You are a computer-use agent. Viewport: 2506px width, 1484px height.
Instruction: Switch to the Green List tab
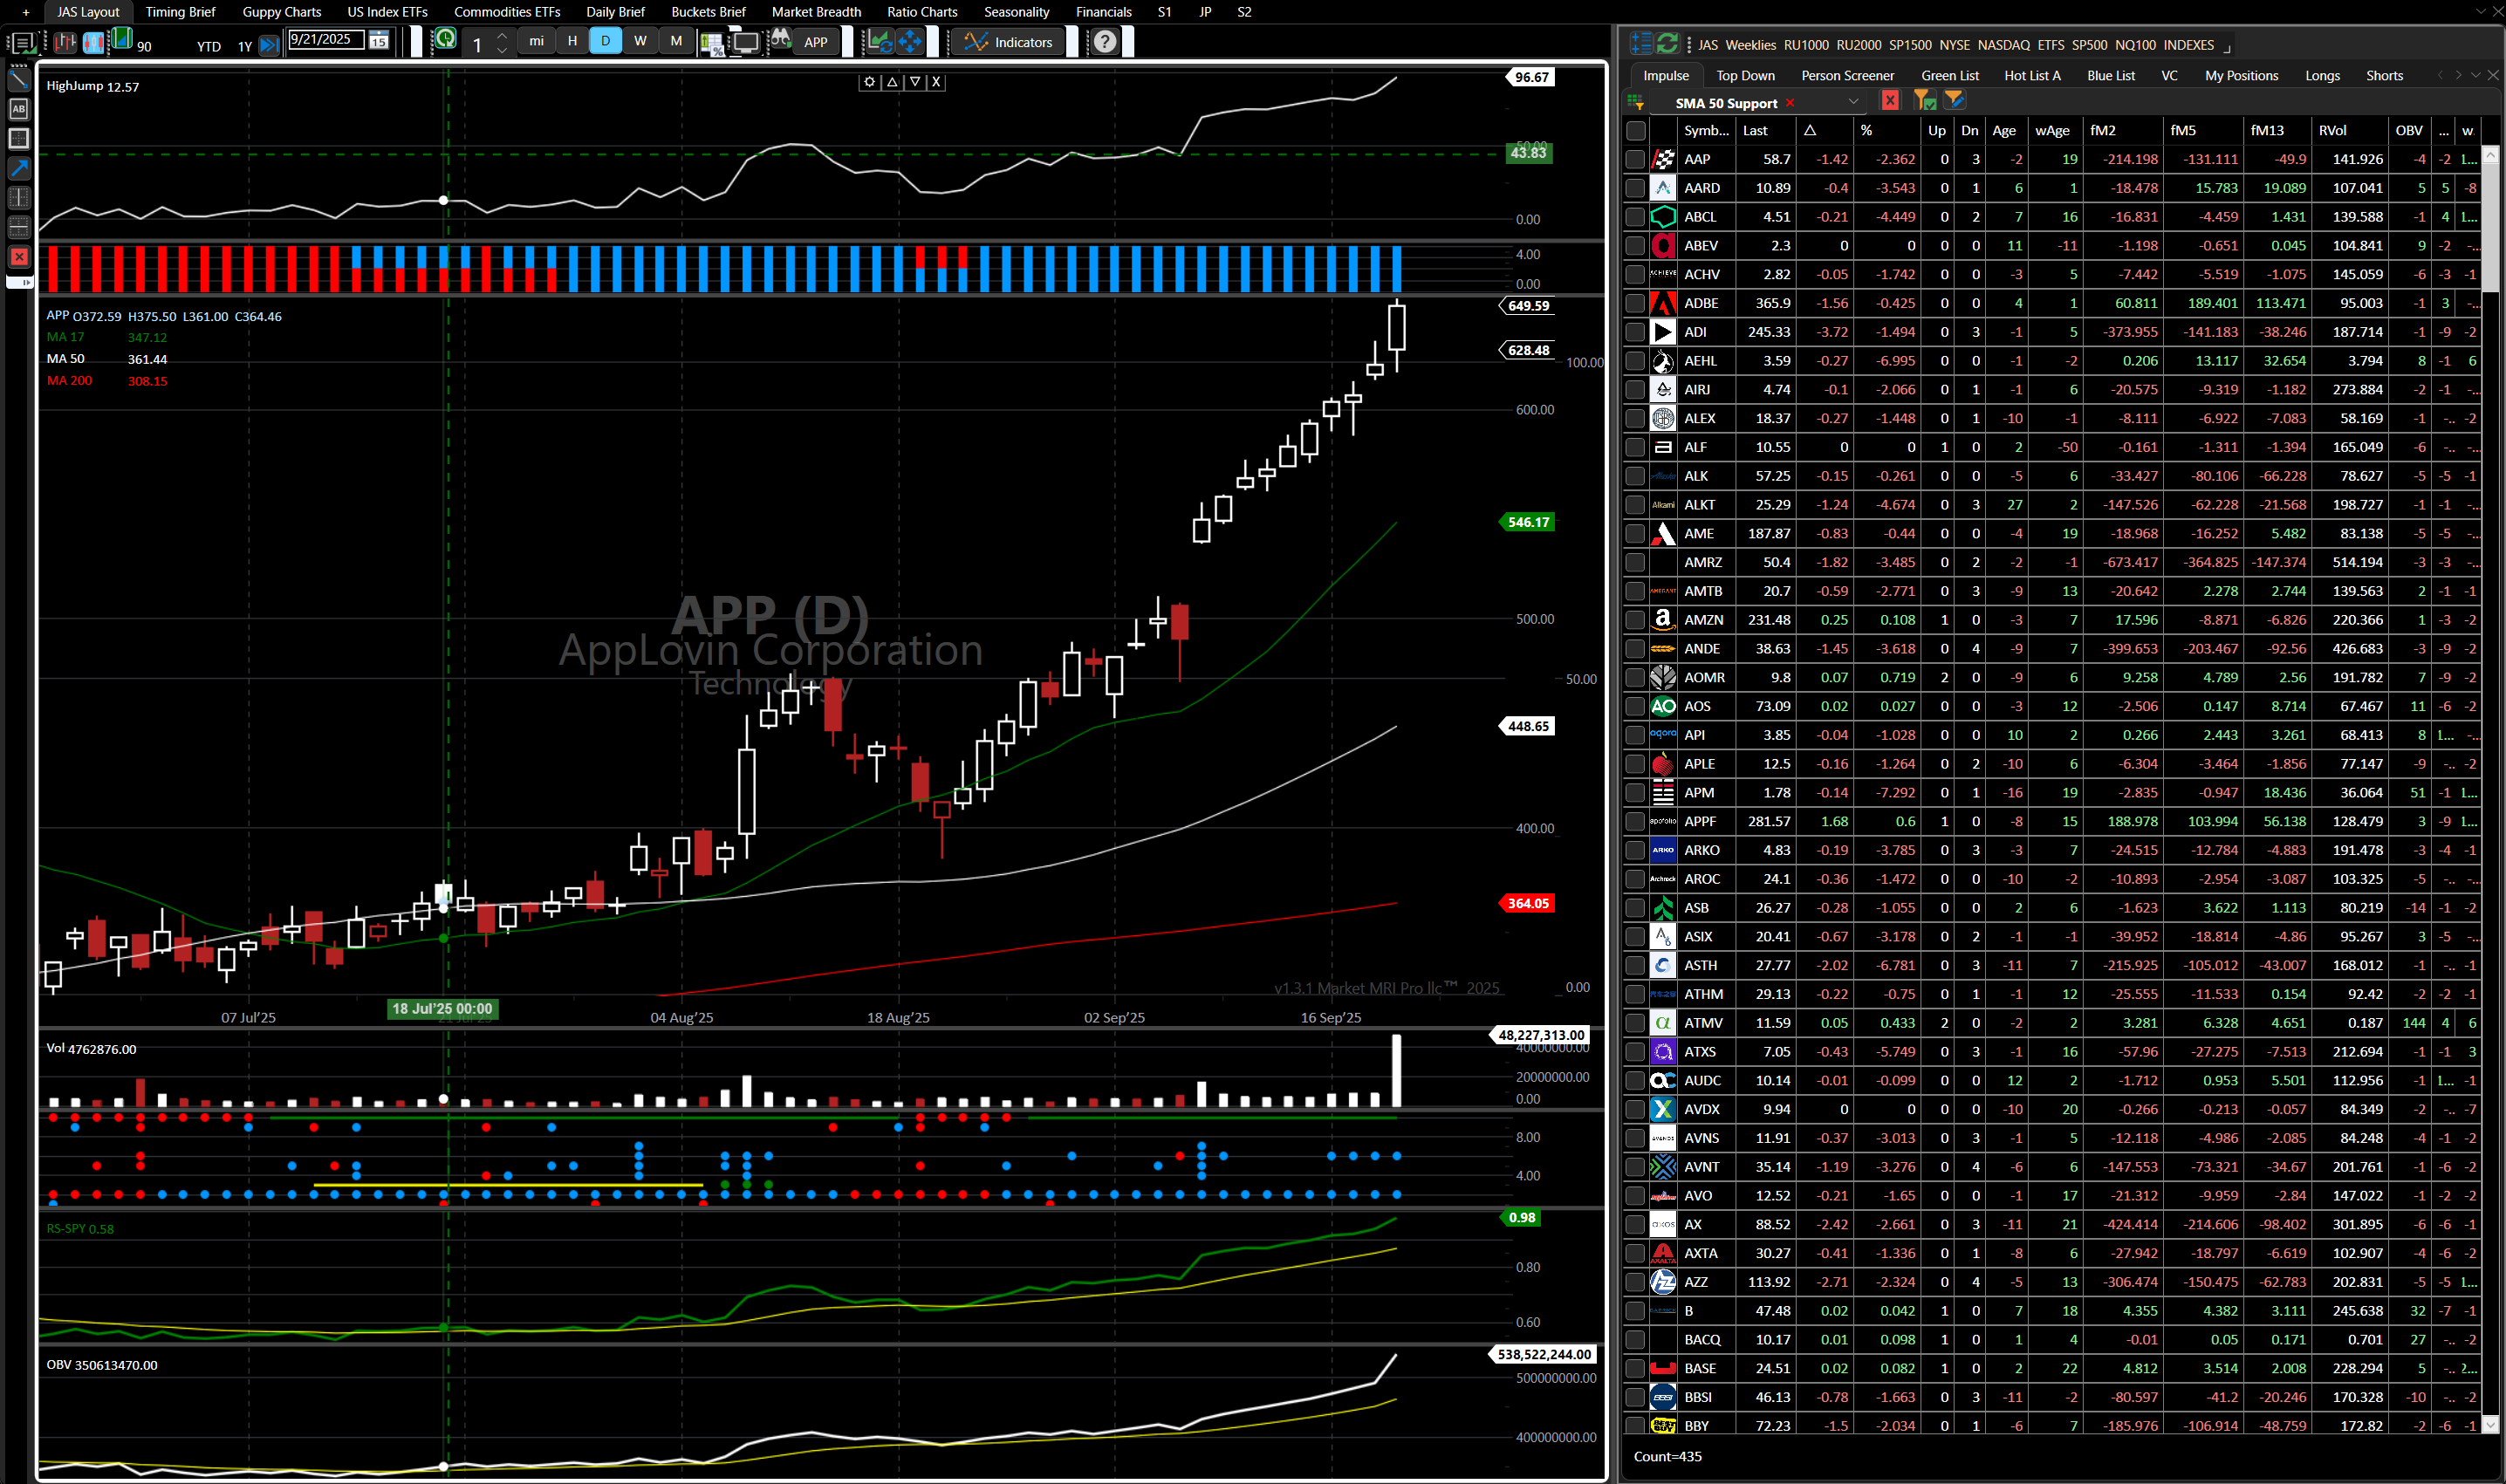[1949, 76]
